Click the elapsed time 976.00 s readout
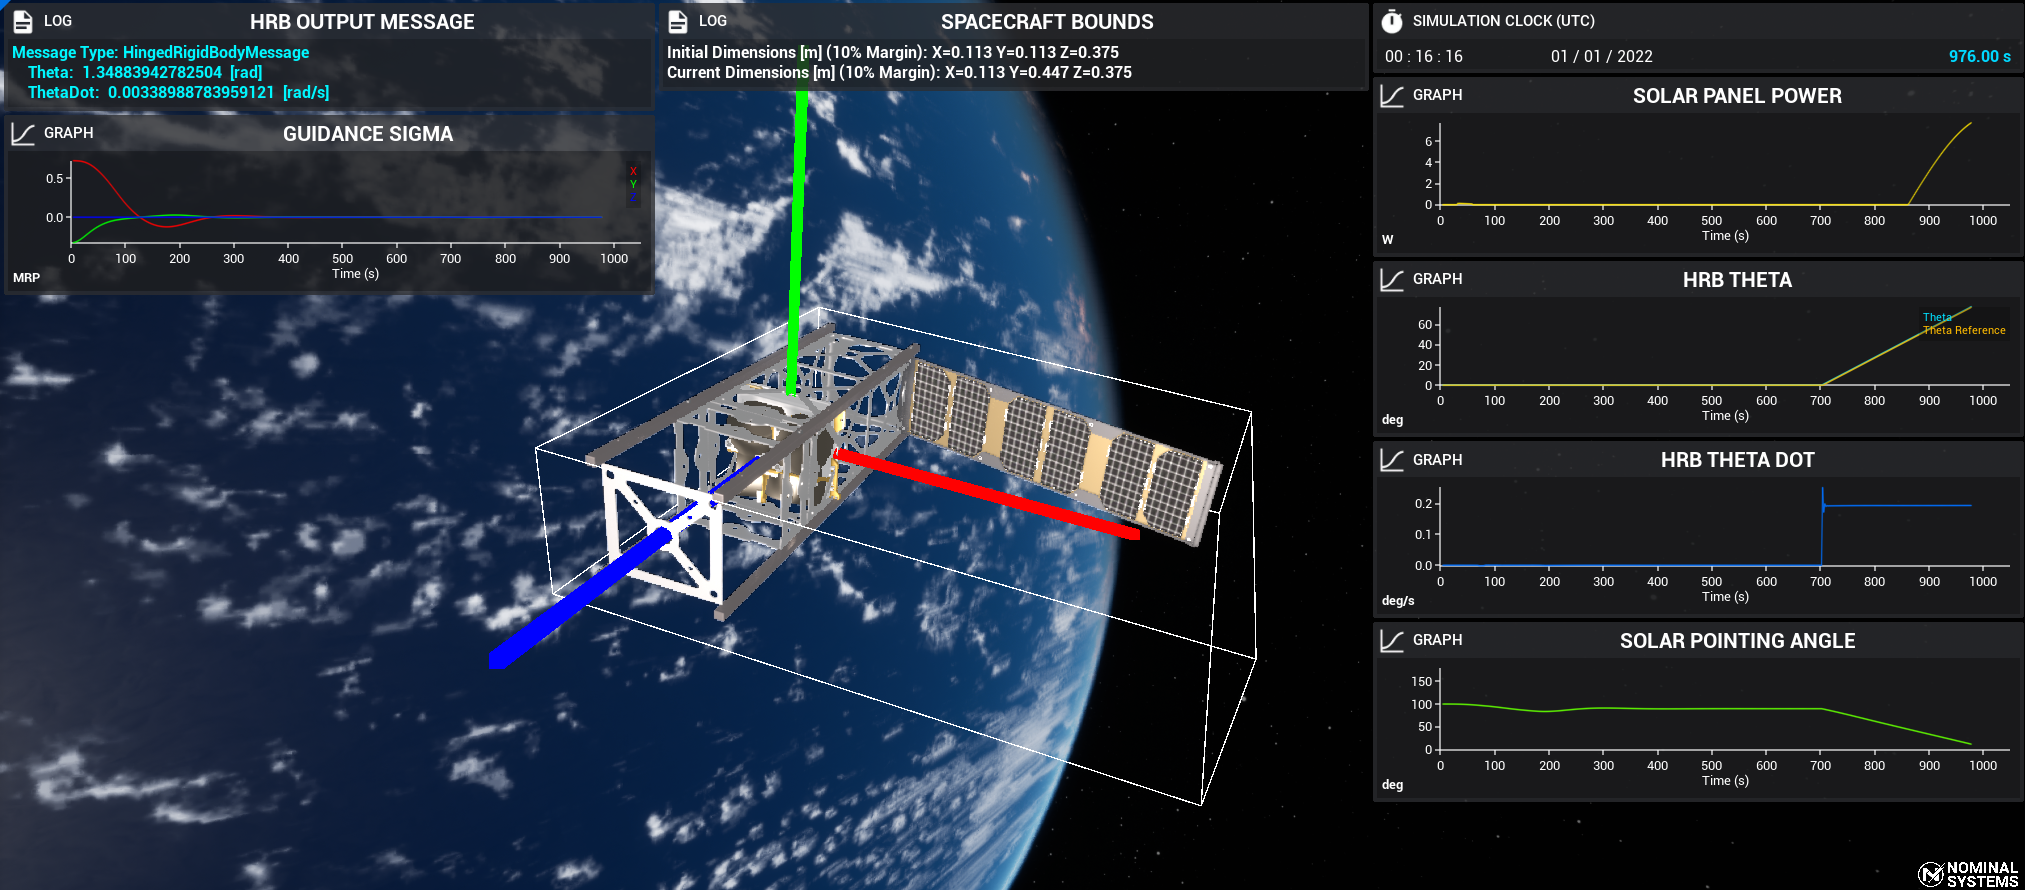This screenshot has height=890, width=2025. tap(1978, 57)
